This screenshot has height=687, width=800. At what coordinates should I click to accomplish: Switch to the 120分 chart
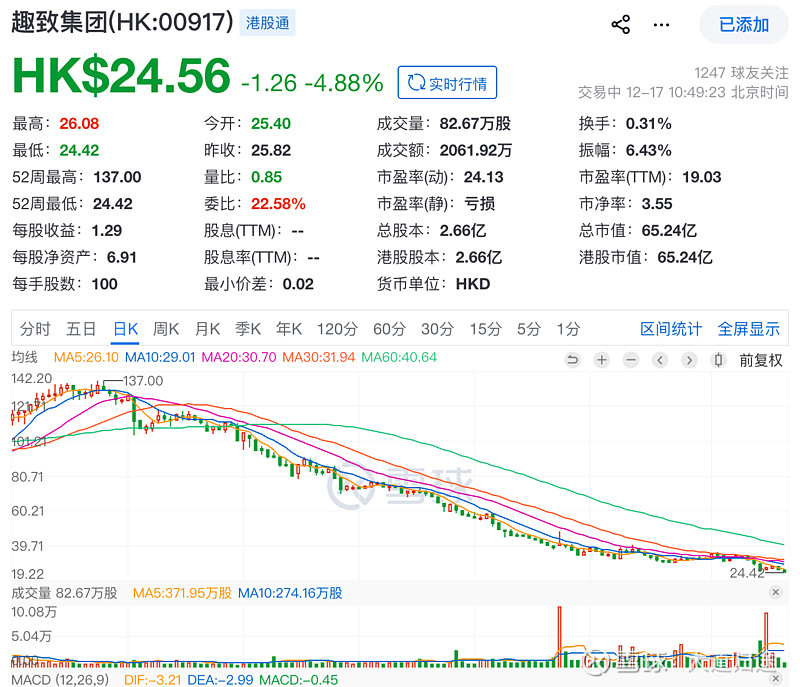(x=337, y=329)
